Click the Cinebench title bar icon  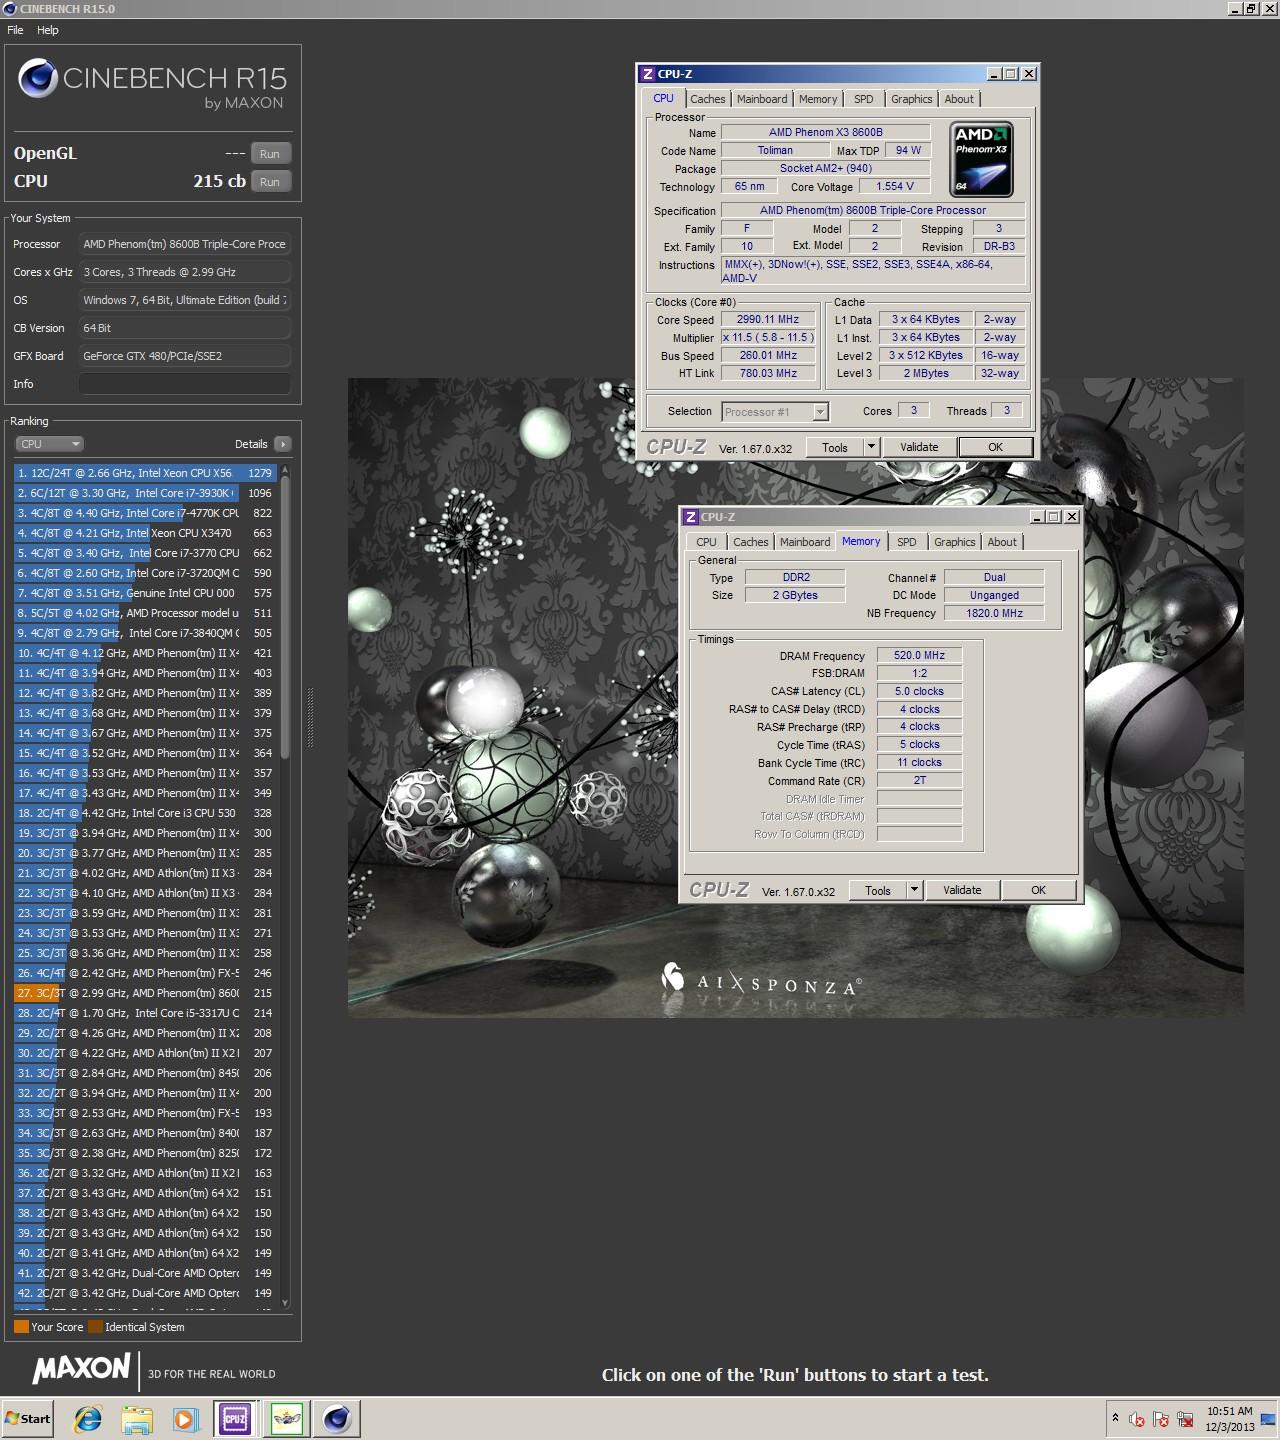tap(9, 9)
